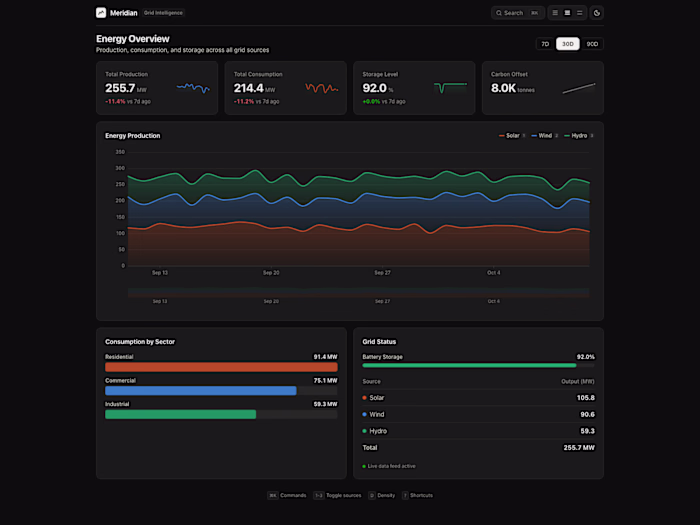
Task: Click the 255.7 MW total value
Action: 579,447
